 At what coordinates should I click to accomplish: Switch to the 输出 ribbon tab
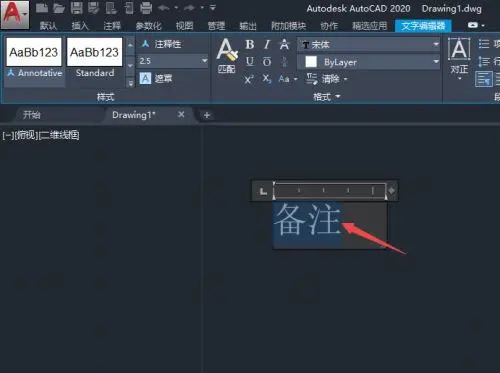point(248,25)
